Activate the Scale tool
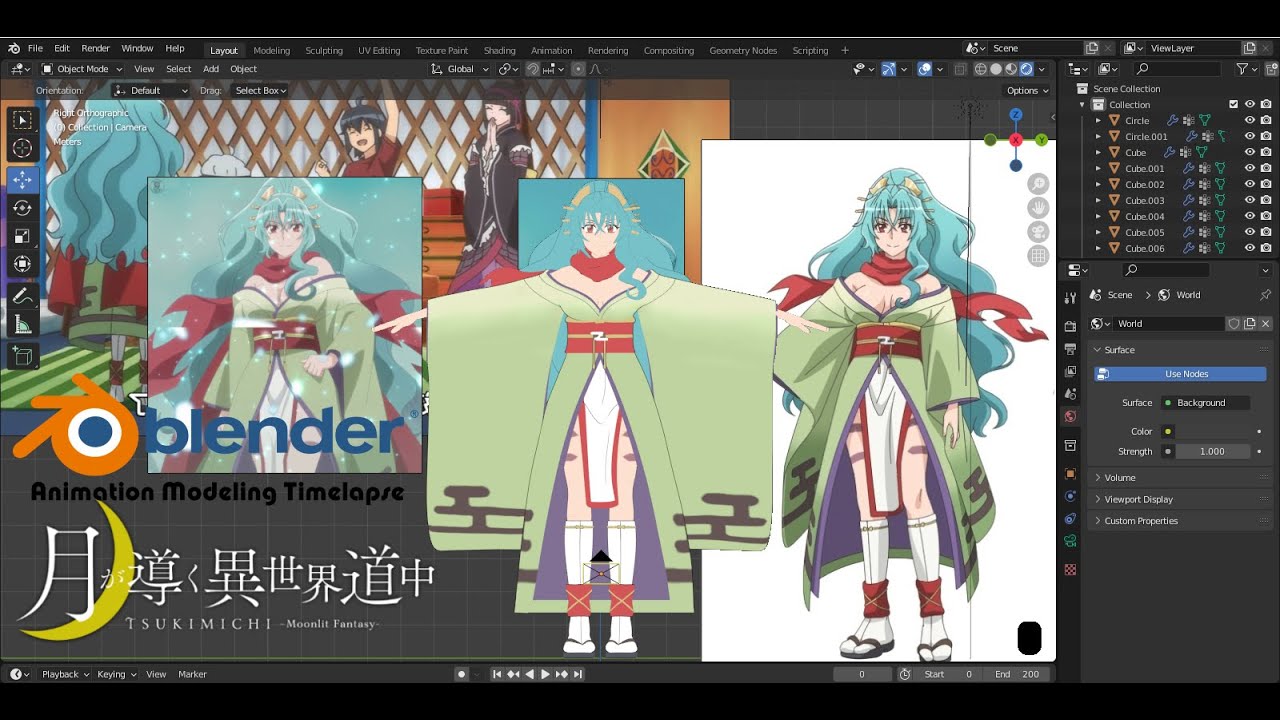Image resolution: width=1280 pixels, height=720 pixels. point(22,236)
